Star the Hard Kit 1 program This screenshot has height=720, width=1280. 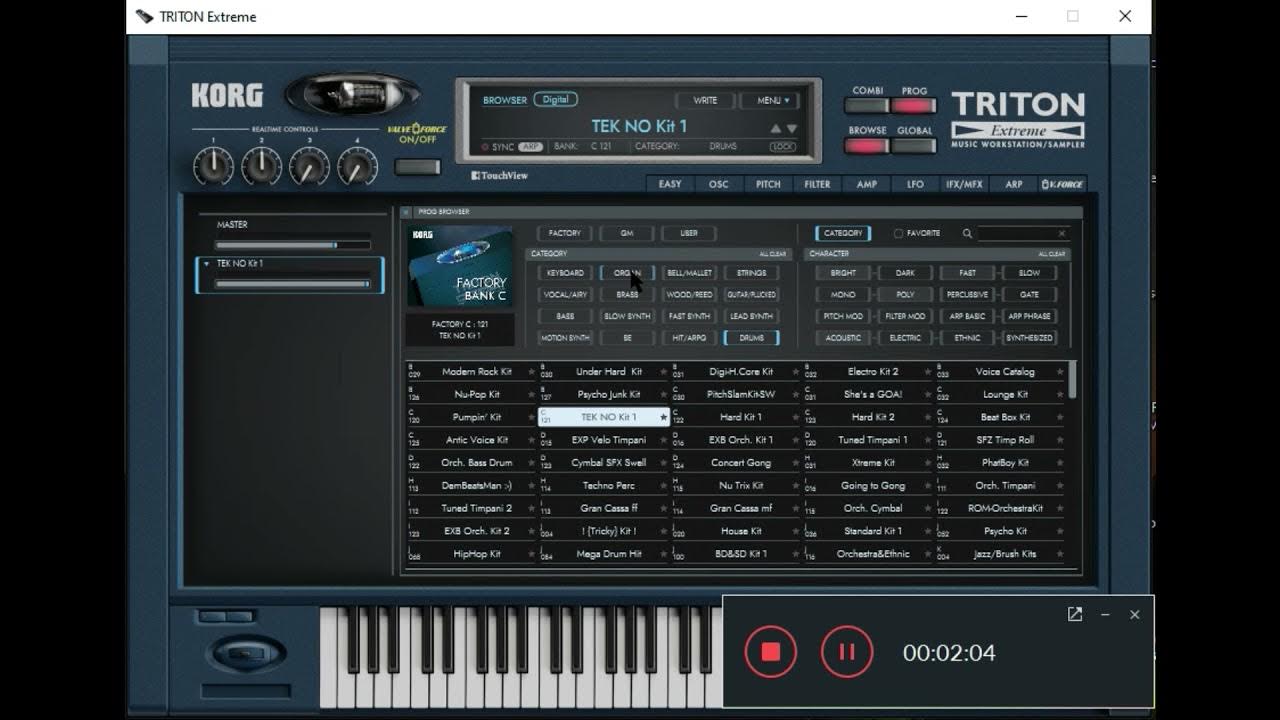(796, 417)
